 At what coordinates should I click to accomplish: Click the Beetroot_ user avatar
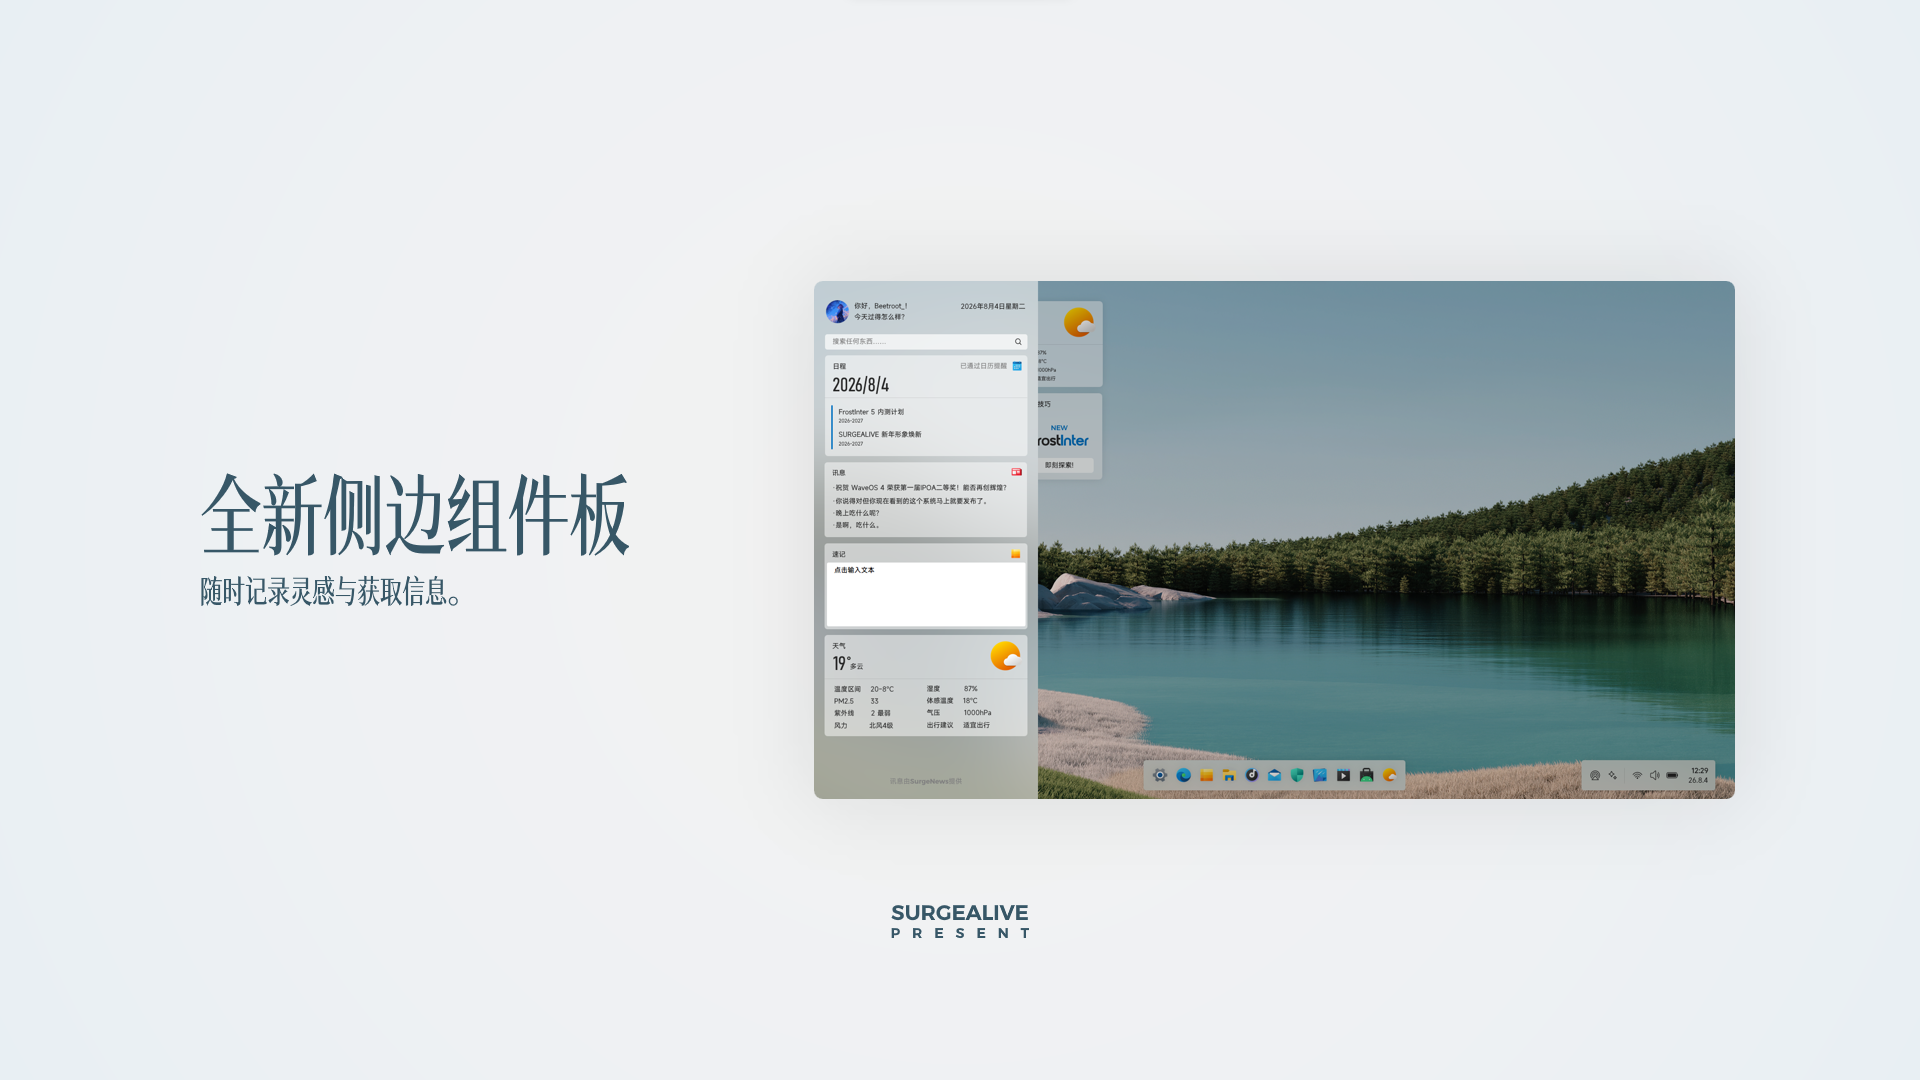click(x=837, y=311)
